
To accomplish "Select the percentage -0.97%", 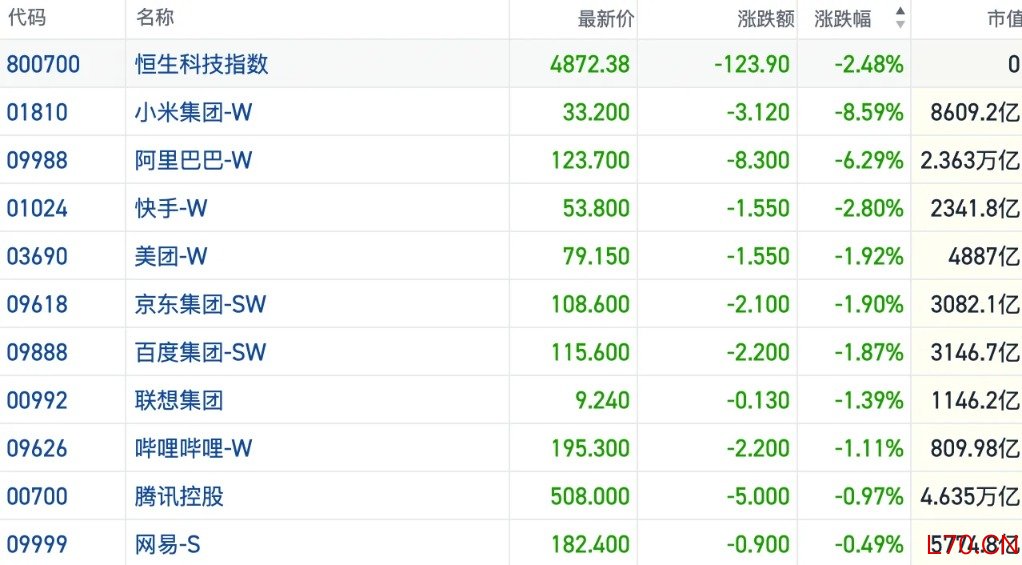I will [x=869, y=497].
